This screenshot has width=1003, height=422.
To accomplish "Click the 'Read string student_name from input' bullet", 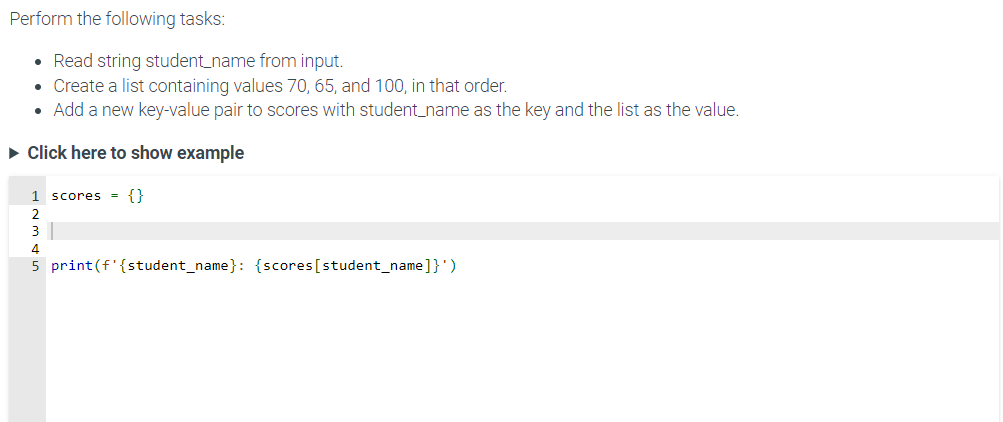I will point(198,61).
